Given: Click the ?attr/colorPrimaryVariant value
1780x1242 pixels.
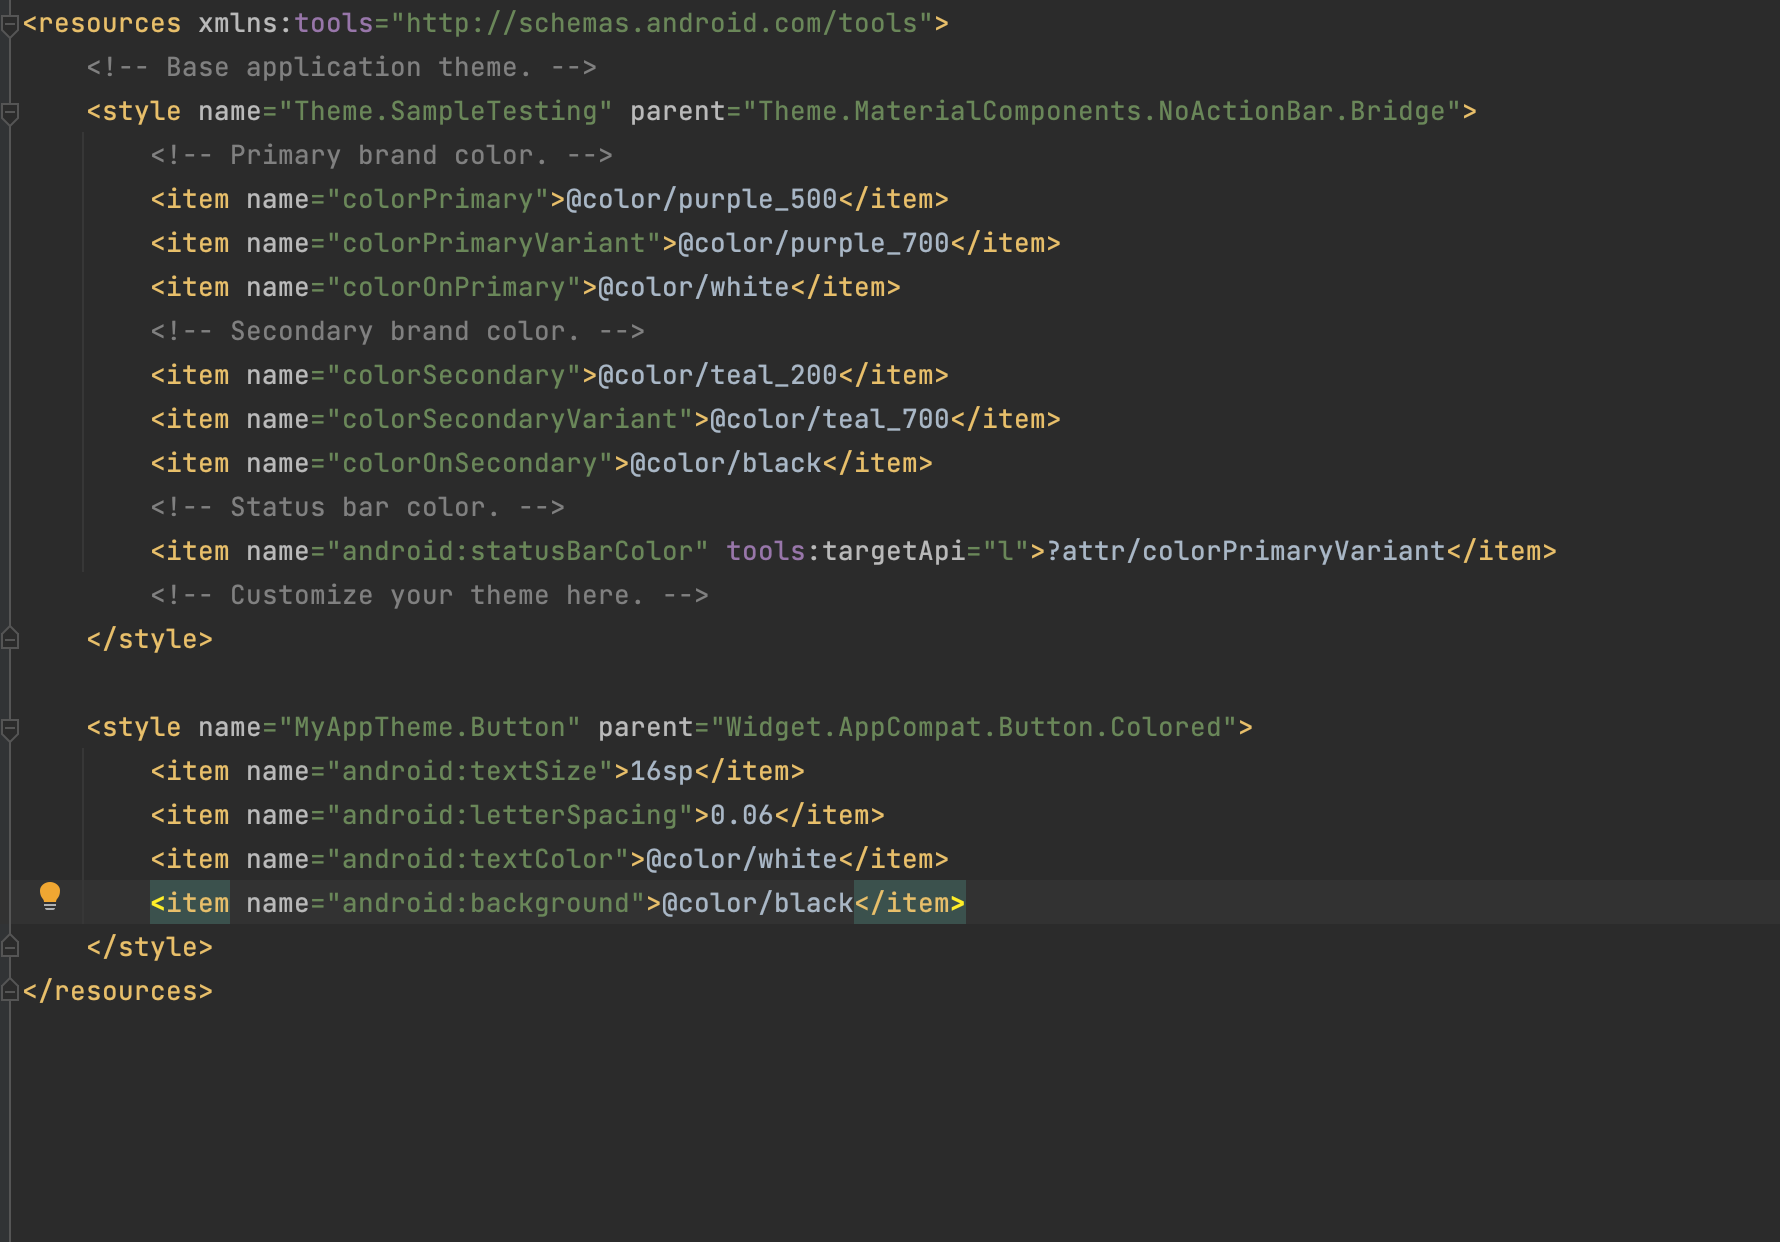Looking at the screenshot, I should point(1246,552).
